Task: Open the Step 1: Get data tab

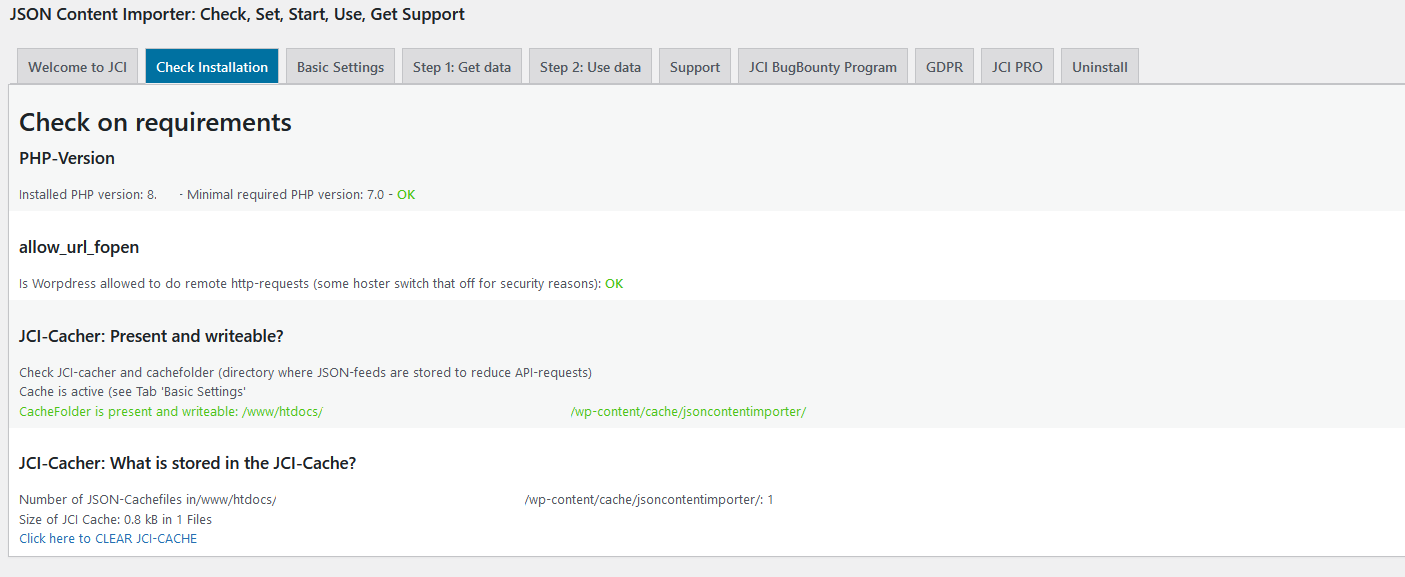Action: click(x=462, y=67)
